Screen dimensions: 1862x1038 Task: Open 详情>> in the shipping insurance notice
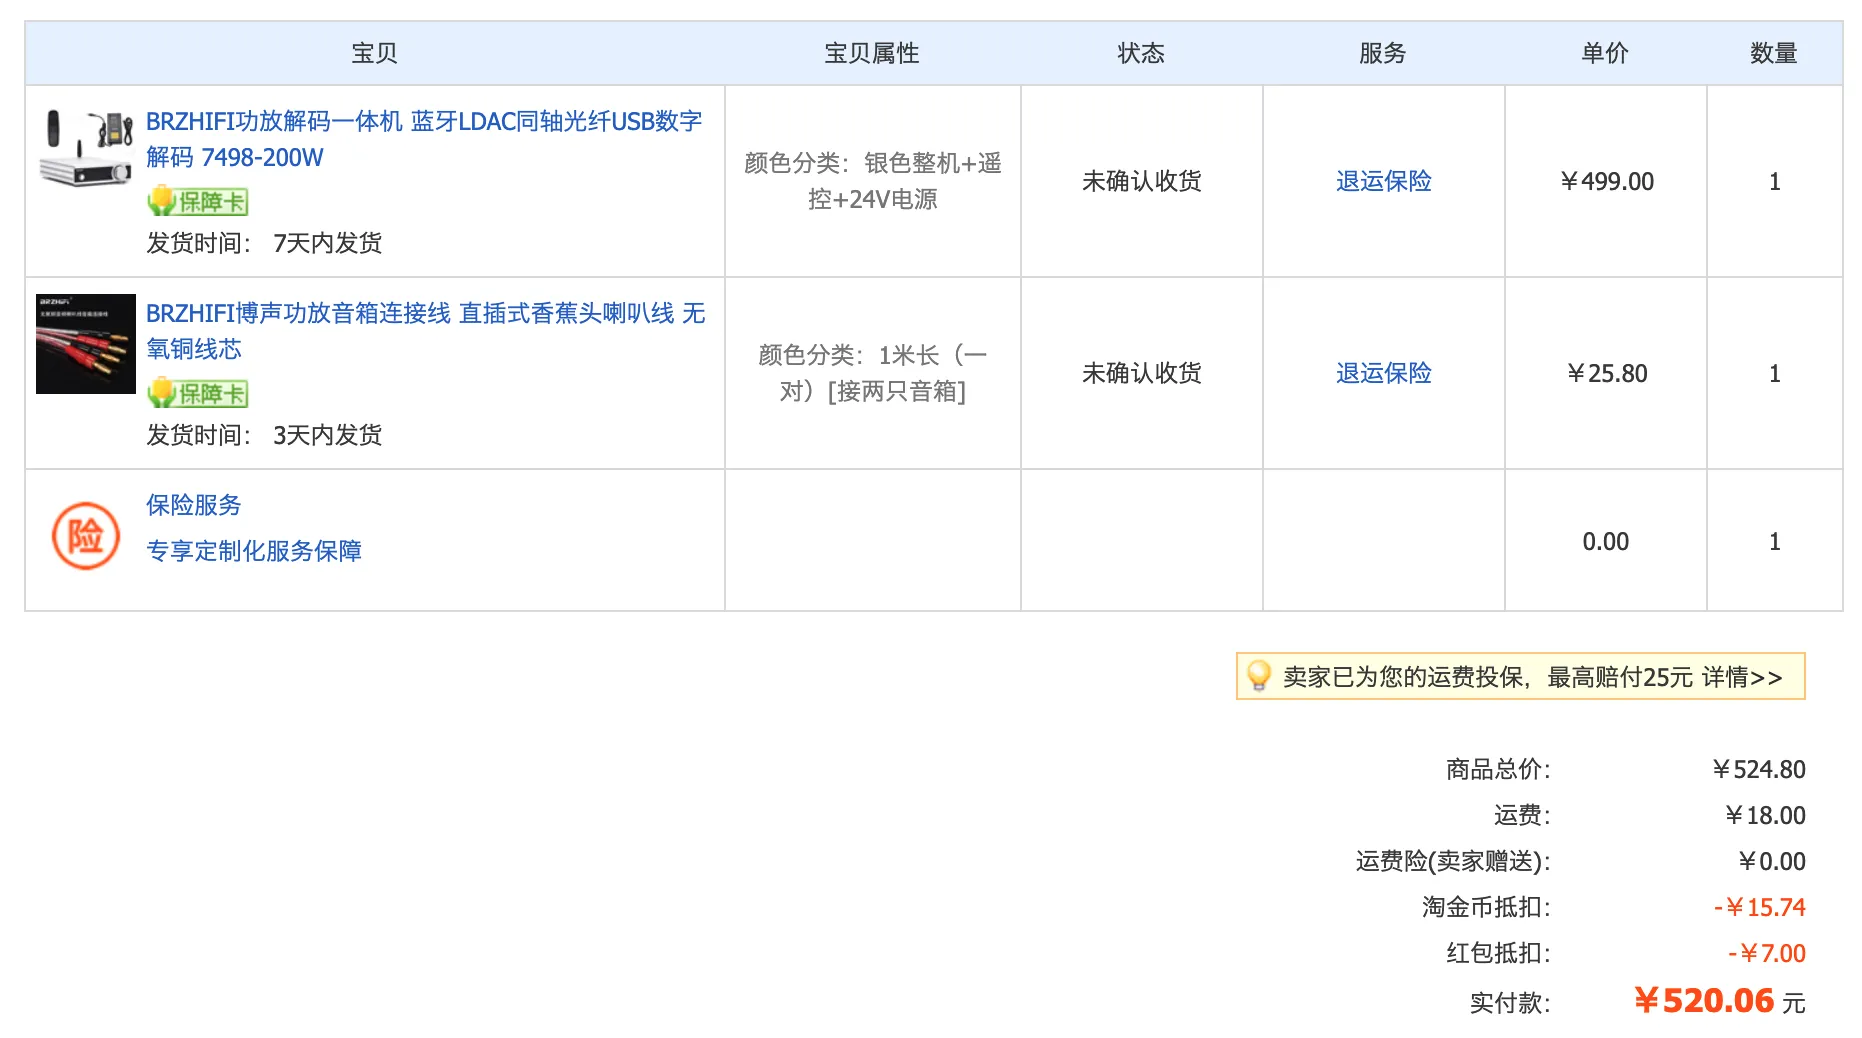click(x=1742, y=677)
